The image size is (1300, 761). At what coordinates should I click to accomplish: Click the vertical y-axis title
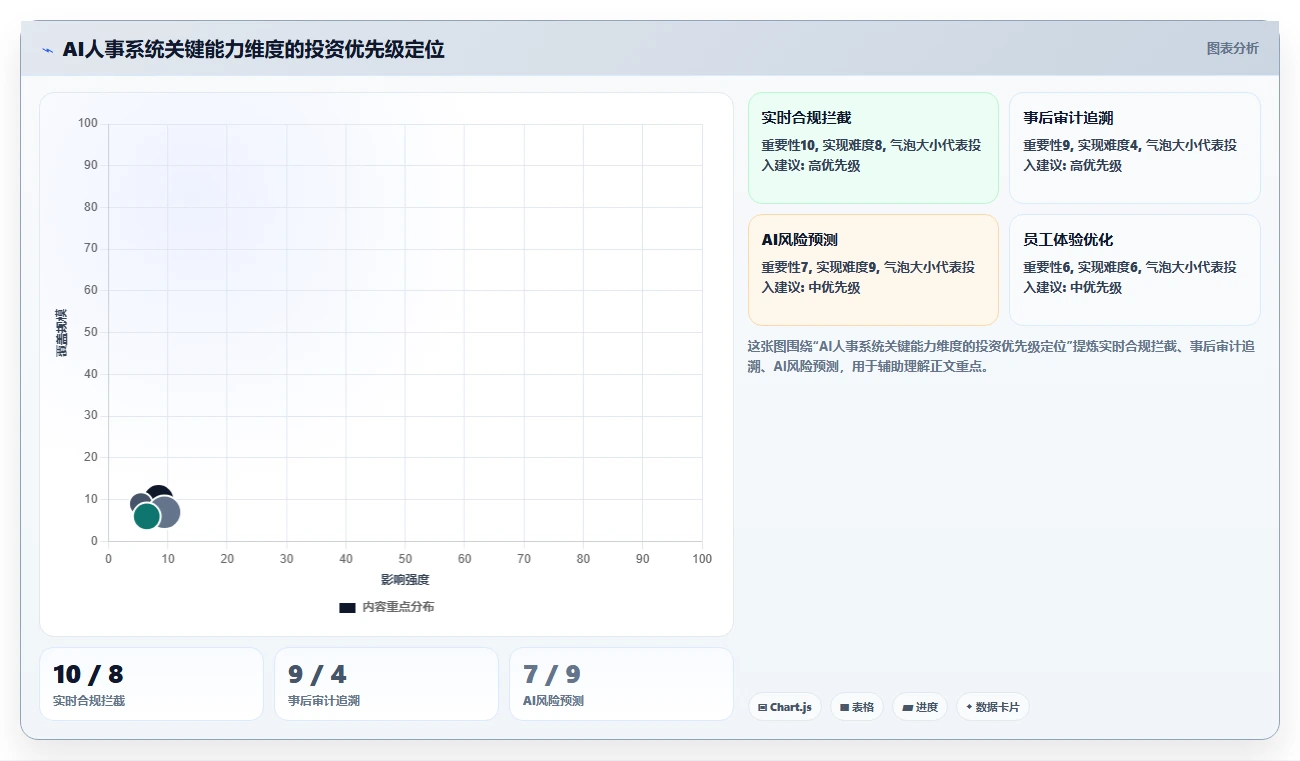(x=61, y=332)
